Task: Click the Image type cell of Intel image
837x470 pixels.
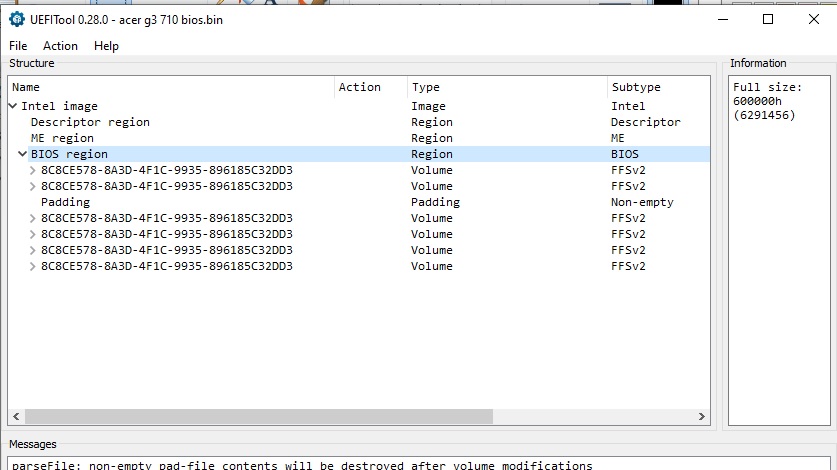Action: click(428, 106)
